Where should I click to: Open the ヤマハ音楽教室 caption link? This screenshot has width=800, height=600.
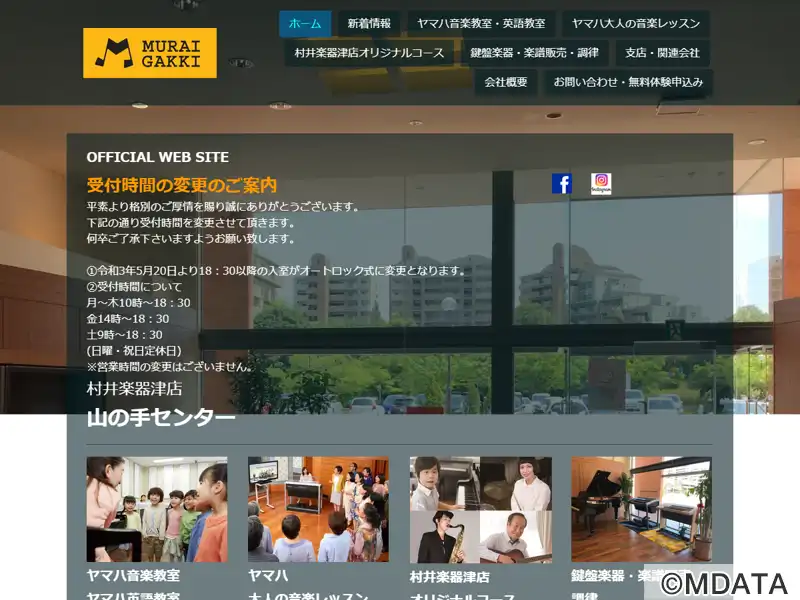point(133,576)
